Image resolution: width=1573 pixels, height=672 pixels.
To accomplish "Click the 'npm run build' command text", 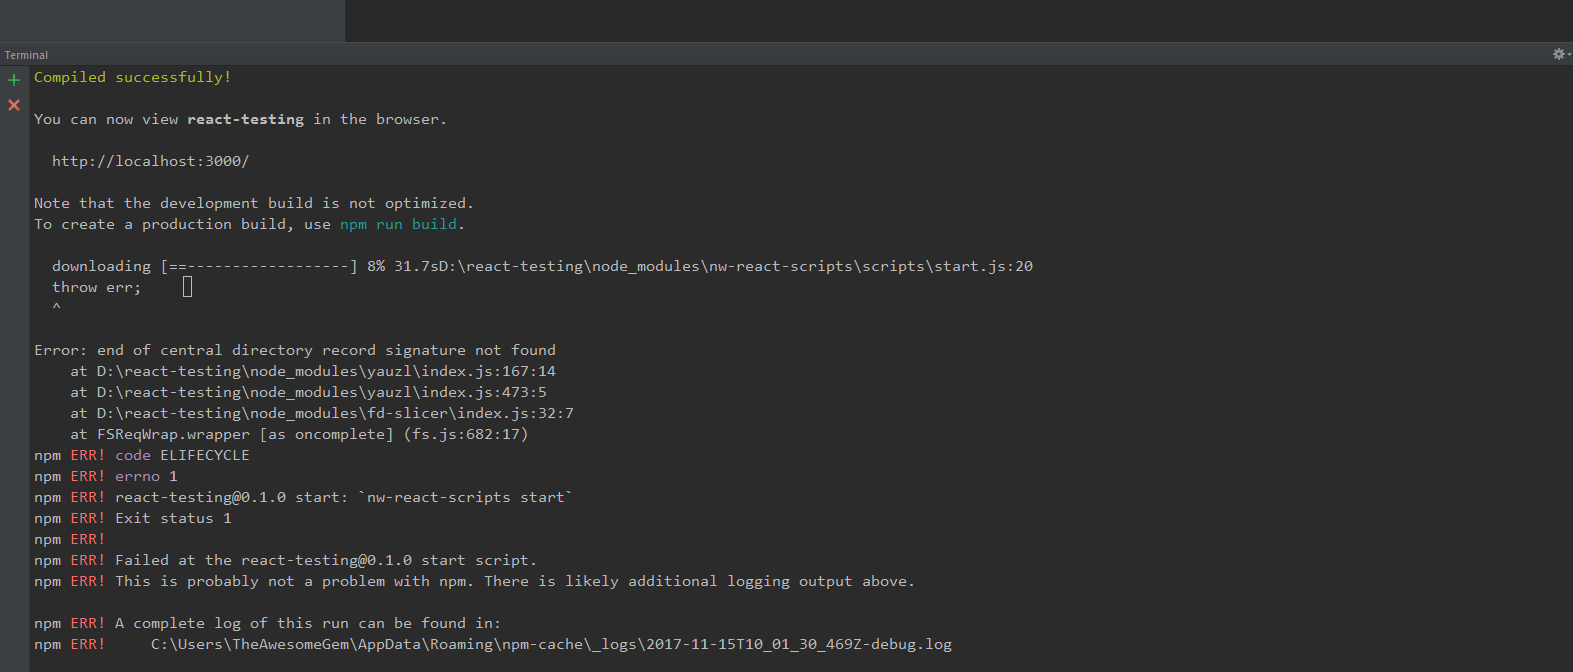I will click(399, 224).
